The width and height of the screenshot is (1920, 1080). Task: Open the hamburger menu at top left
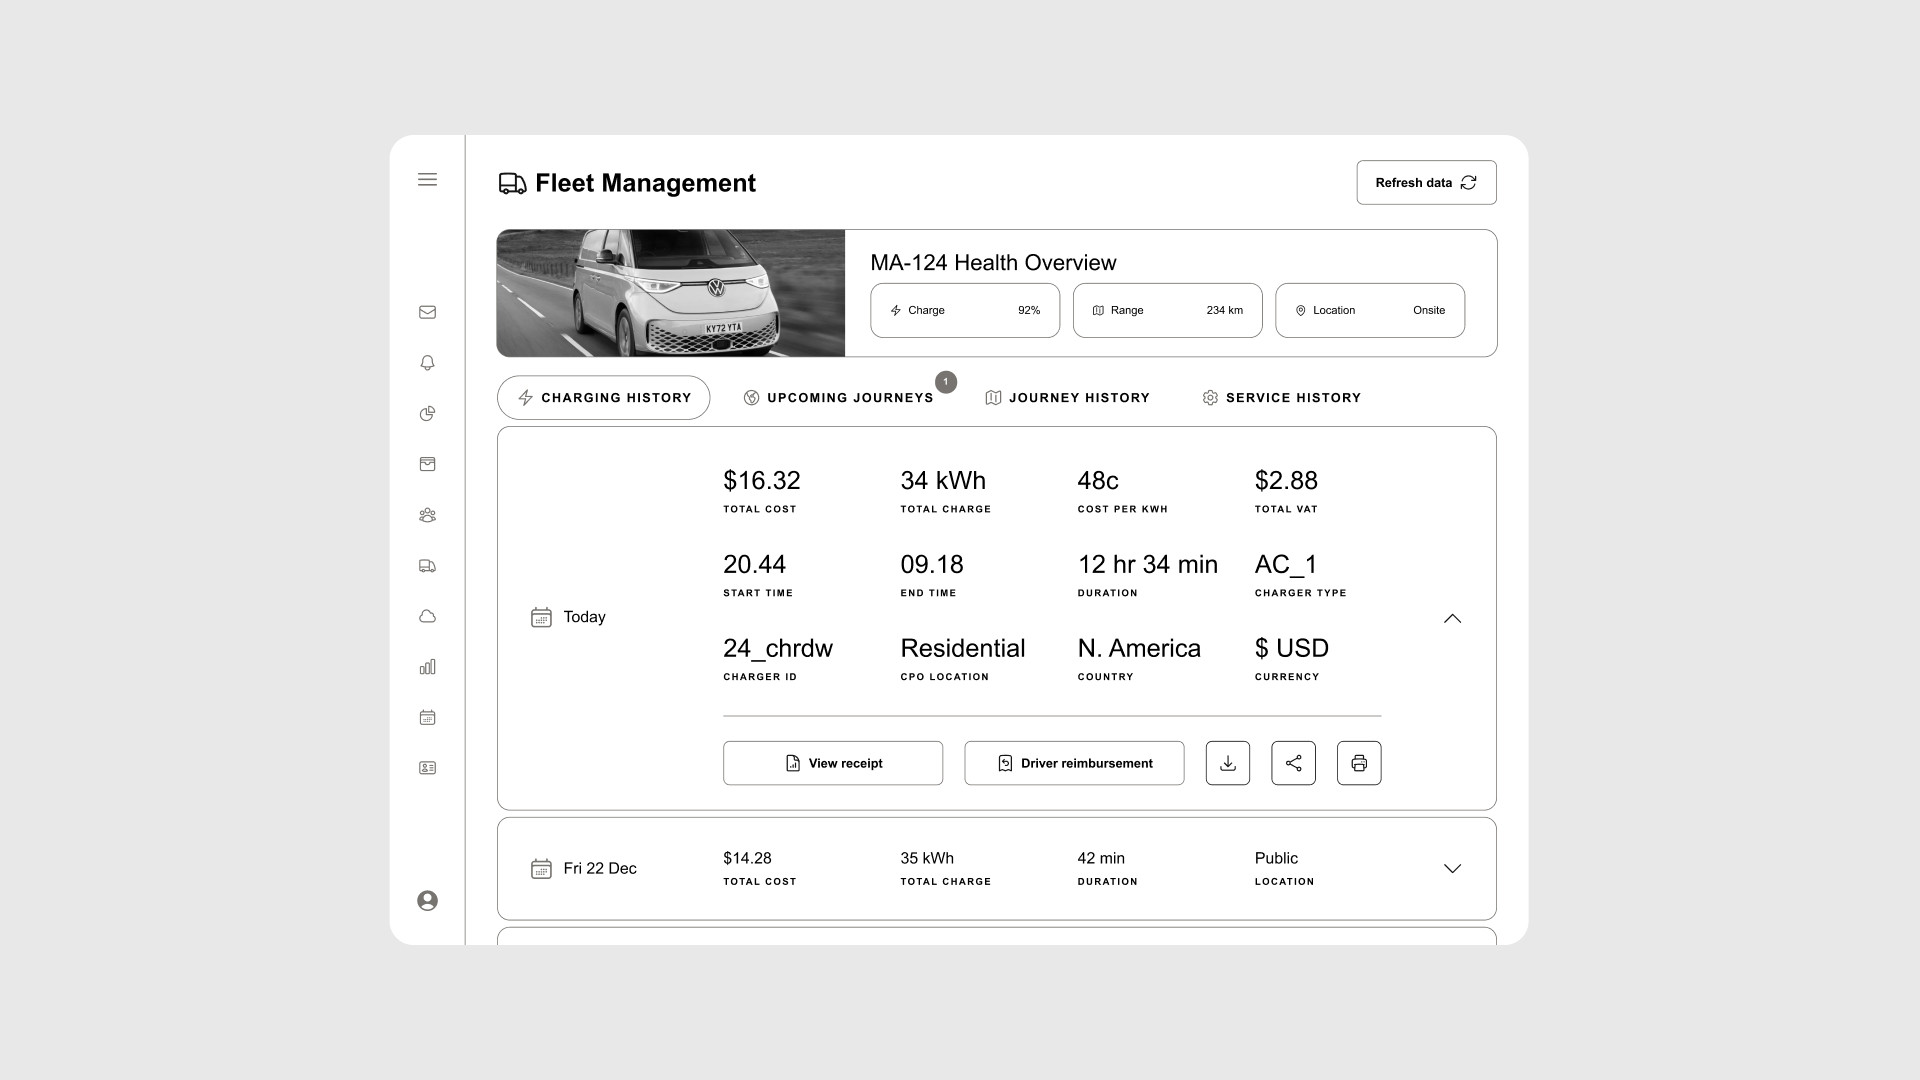tap(428, 179)
